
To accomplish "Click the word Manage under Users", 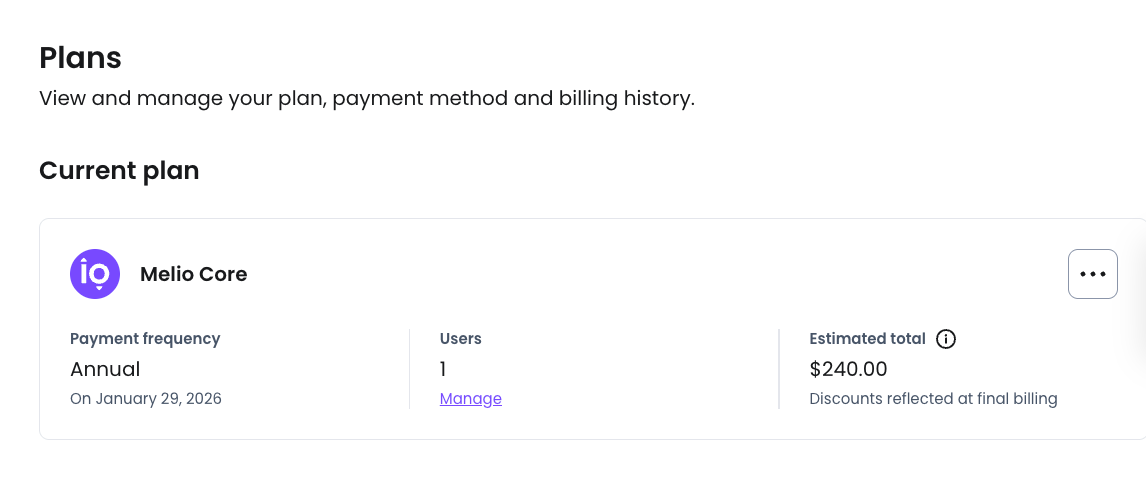I will [470, 399].
